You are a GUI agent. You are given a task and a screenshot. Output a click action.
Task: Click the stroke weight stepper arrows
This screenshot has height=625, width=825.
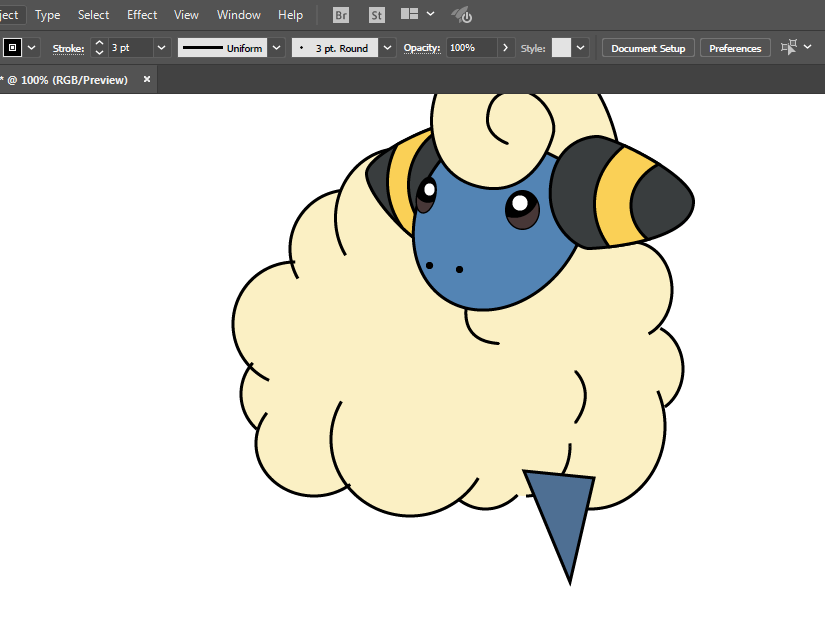tap(99, 48)
